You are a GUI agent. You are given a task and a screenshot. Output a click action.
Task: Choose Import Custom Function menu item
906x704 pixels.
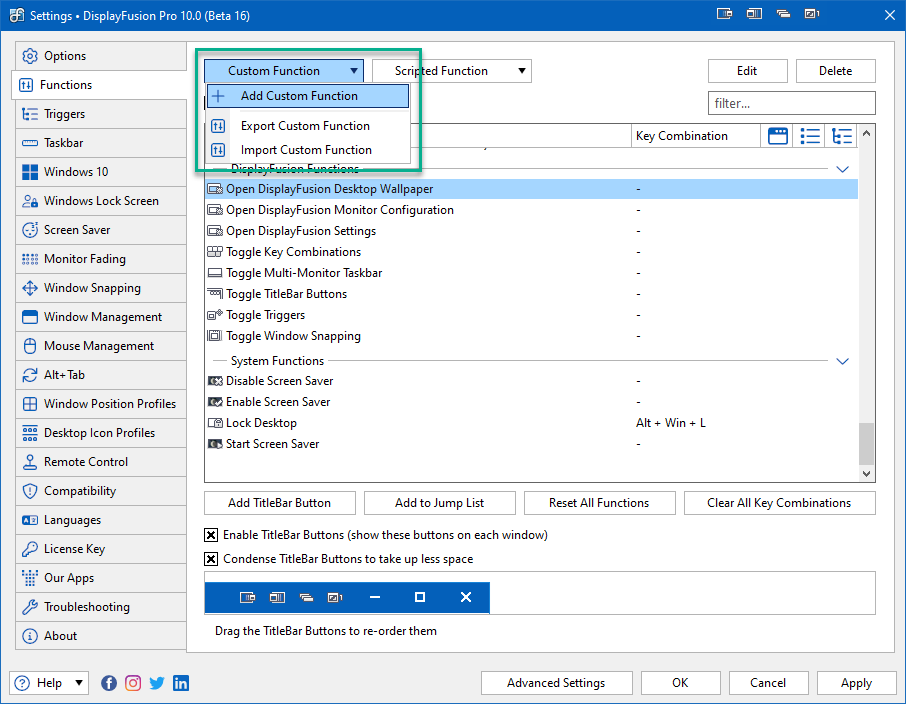pyautogui.click(x=308, y=150)
